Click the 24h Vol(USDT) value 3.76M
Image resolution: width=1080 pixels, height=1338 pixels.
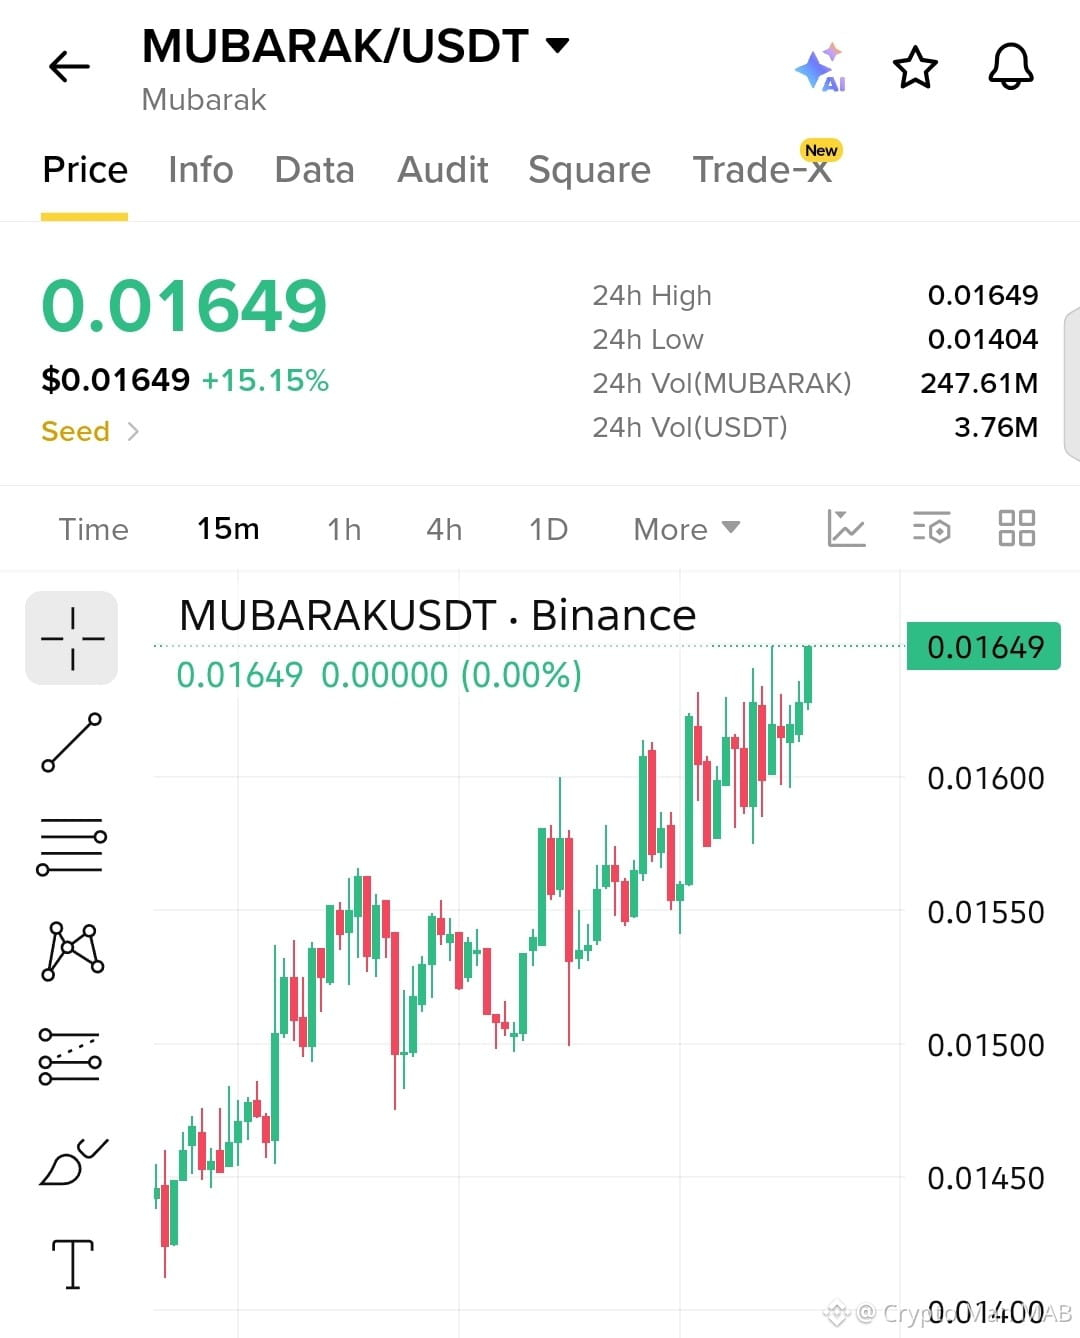[x=996, y=427]
